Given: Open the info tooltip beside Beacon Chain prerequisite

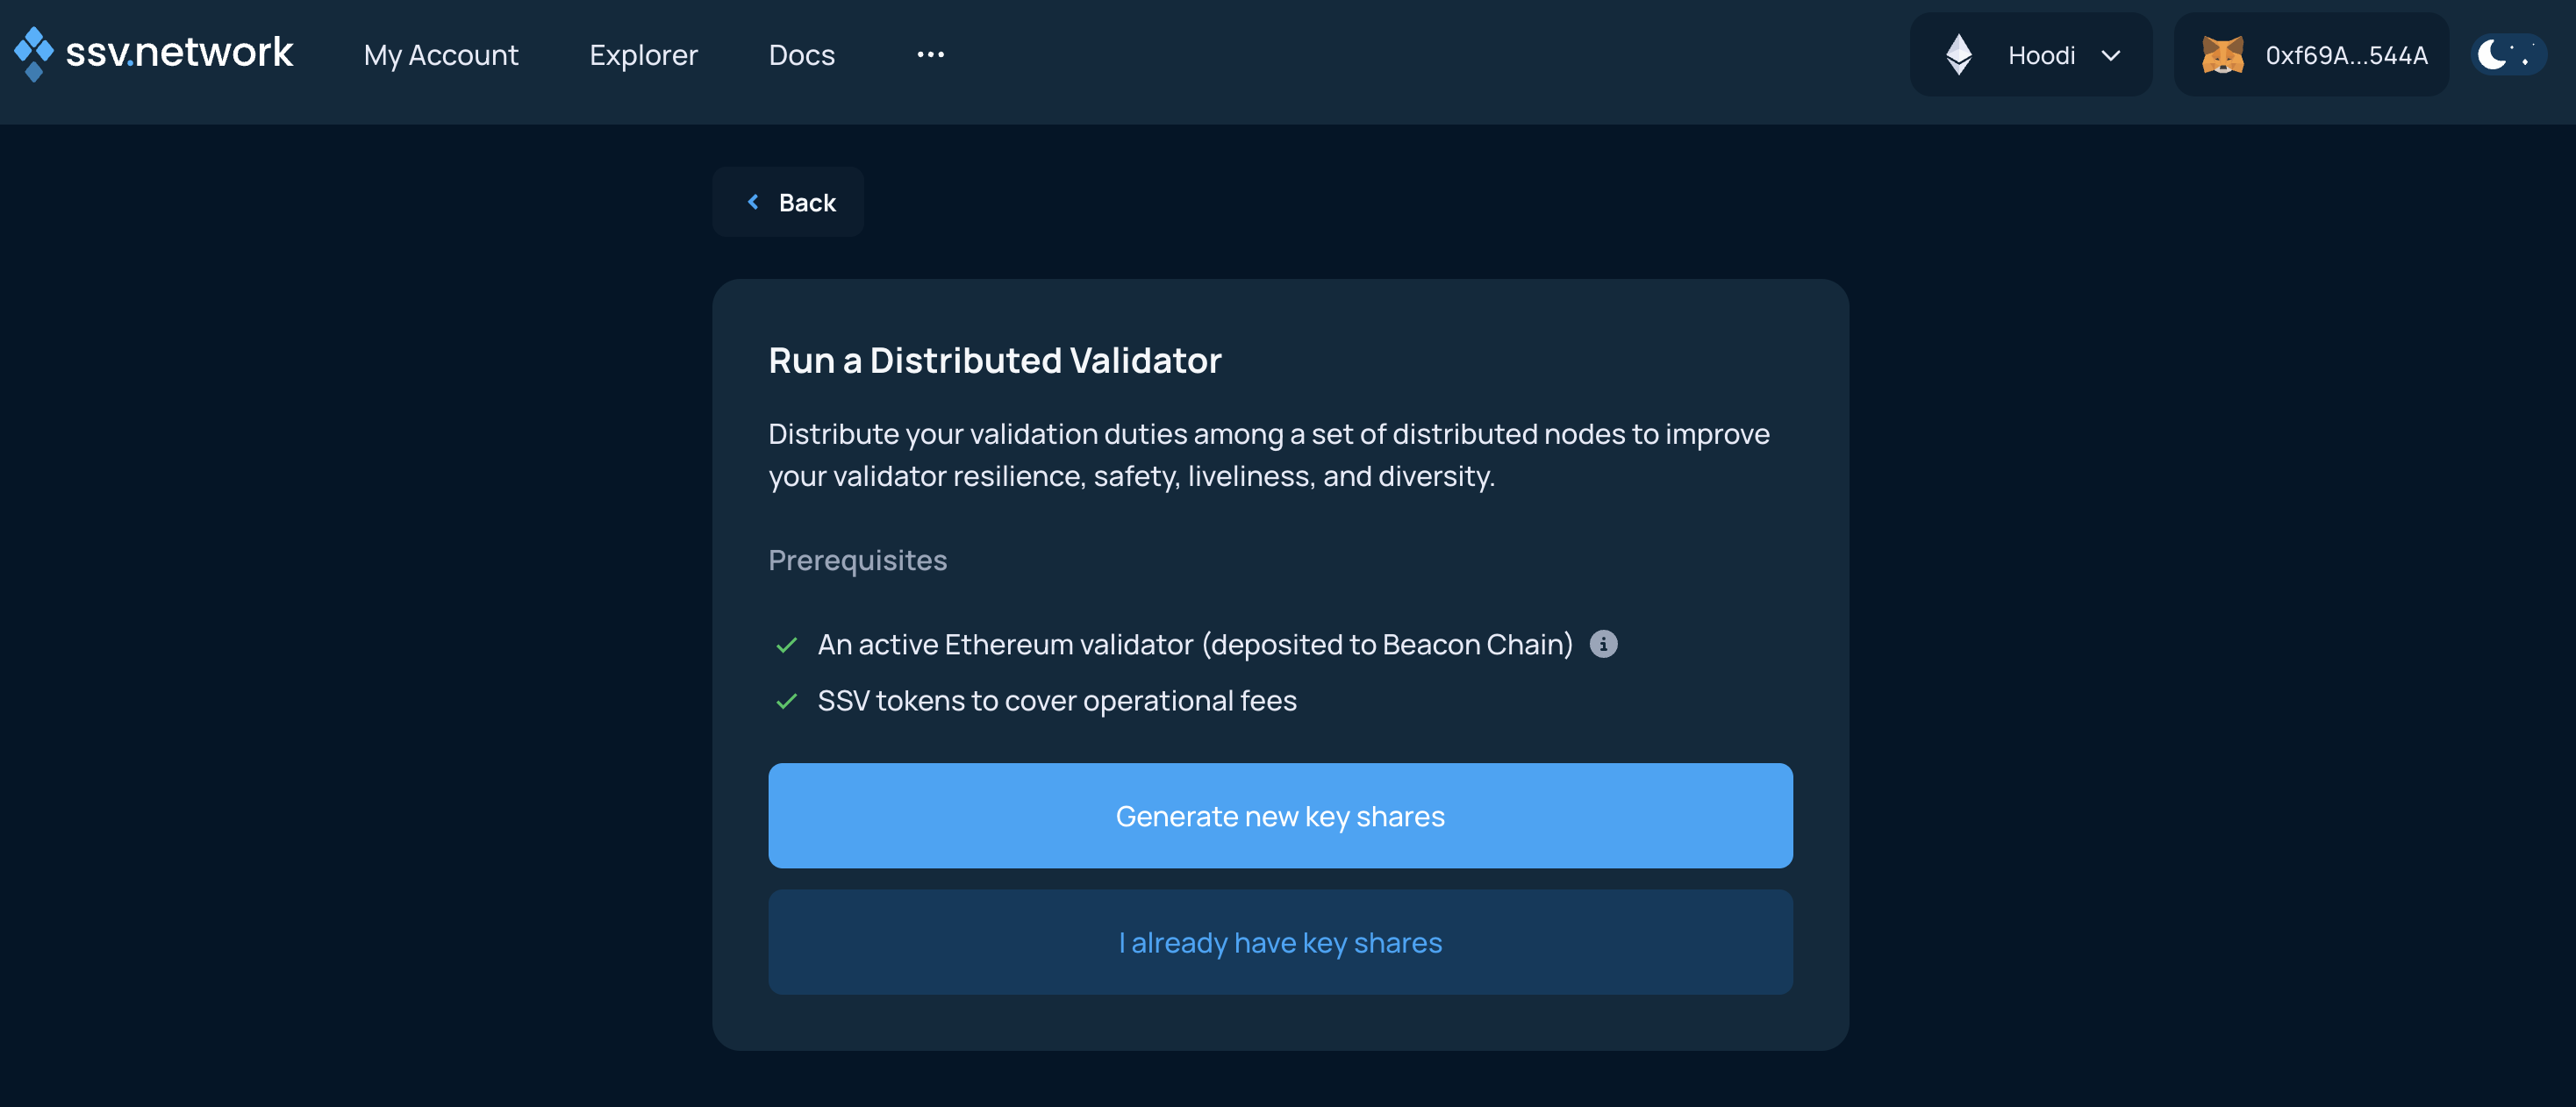Looking at the screenshot, I should [1605, 644].
